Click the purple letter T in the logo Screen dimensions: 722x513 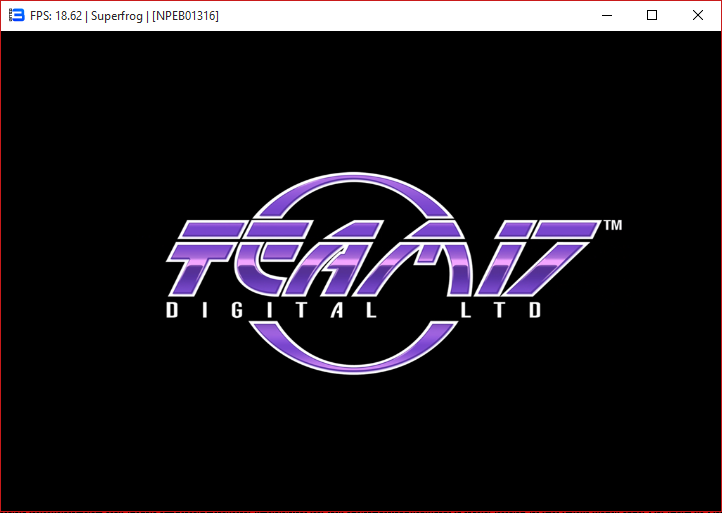210,255
